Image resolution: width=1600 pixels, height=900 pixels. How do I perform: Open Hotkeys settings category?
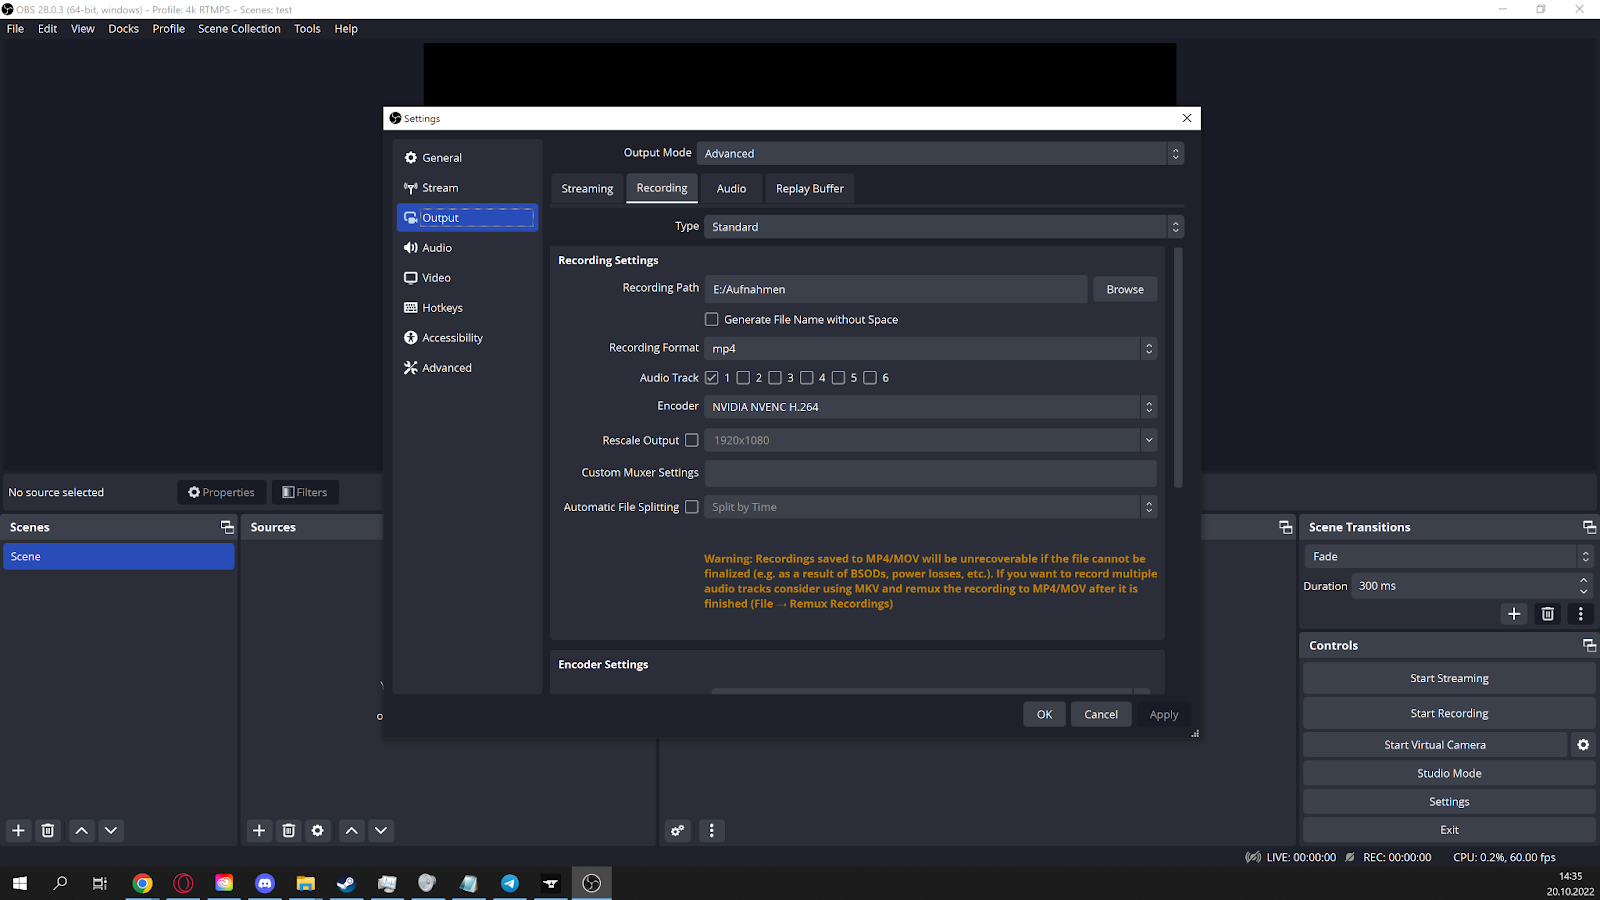pos(467,308)
